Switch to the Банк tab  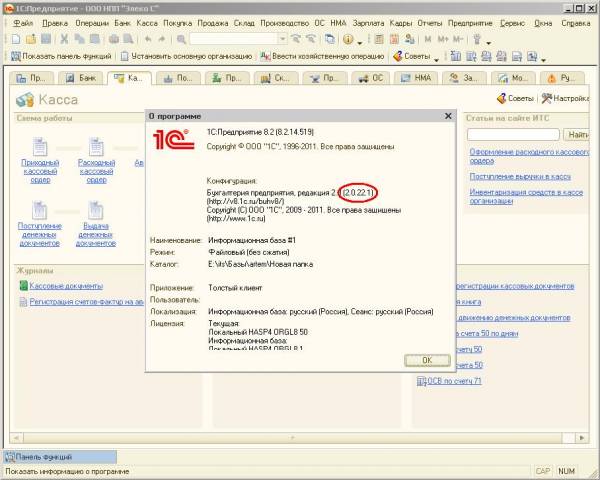point(81,78)
